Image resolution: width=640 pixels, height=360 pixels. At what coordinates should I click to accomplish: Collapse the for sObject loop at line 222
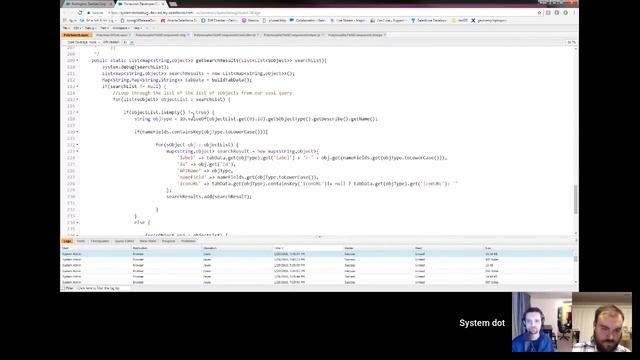click(78, 145)
